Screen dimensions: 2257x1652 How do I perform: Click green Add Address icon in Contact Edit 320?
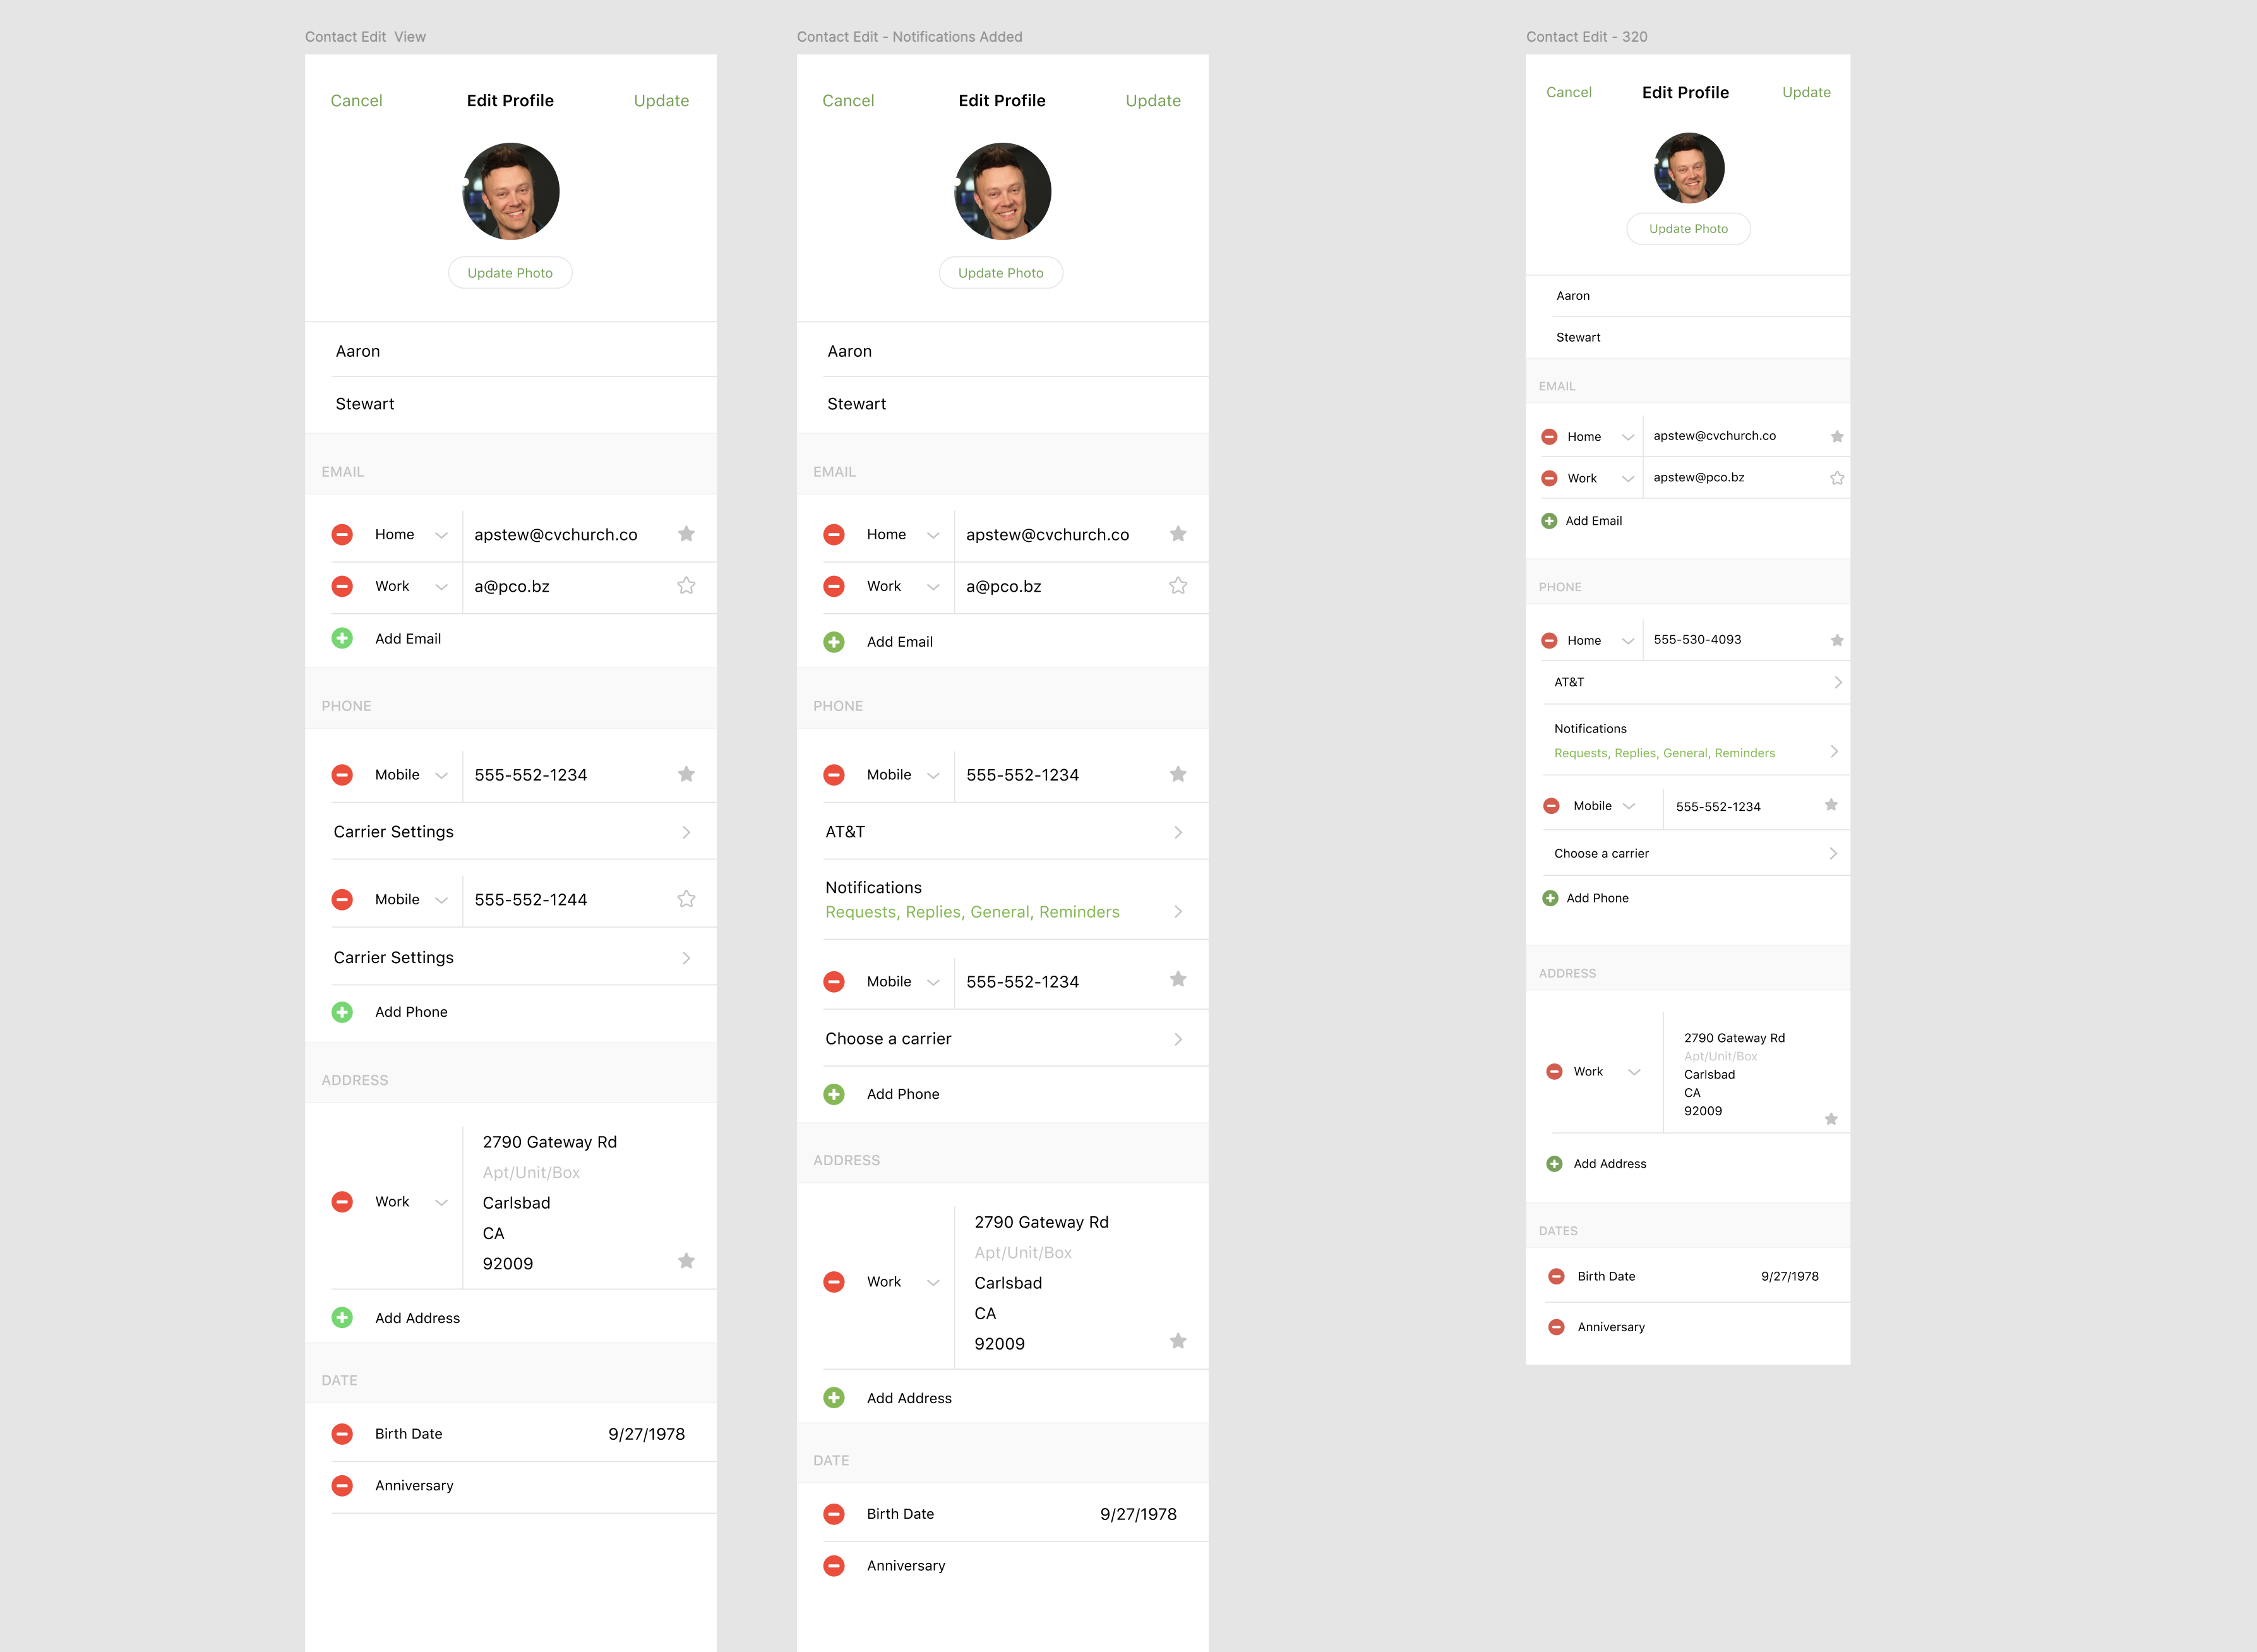click(1554, 1164)
